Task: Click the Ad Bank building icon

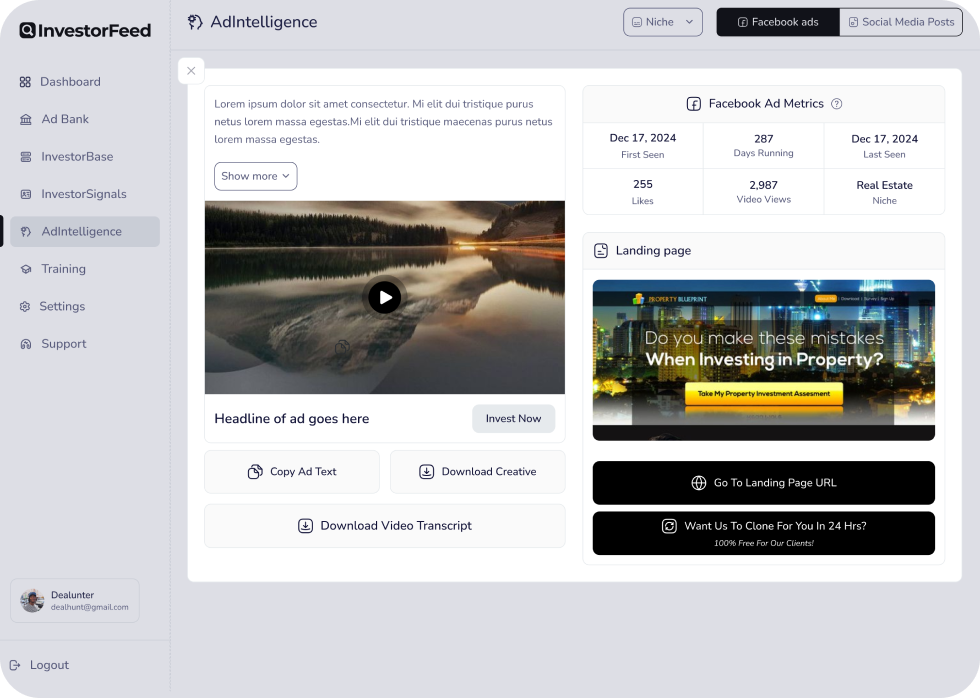Action: (25, 119)
